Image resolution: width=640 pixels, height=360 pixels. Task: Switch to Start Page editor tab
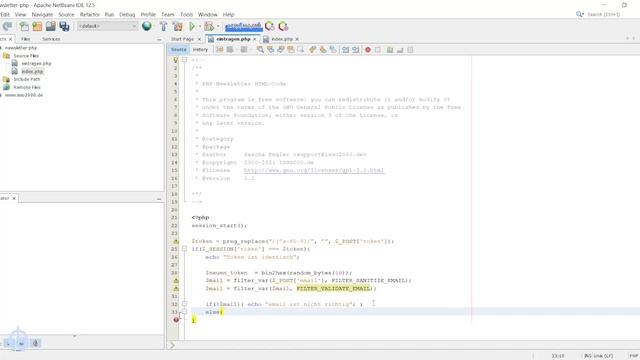click(x=182, y=39)
